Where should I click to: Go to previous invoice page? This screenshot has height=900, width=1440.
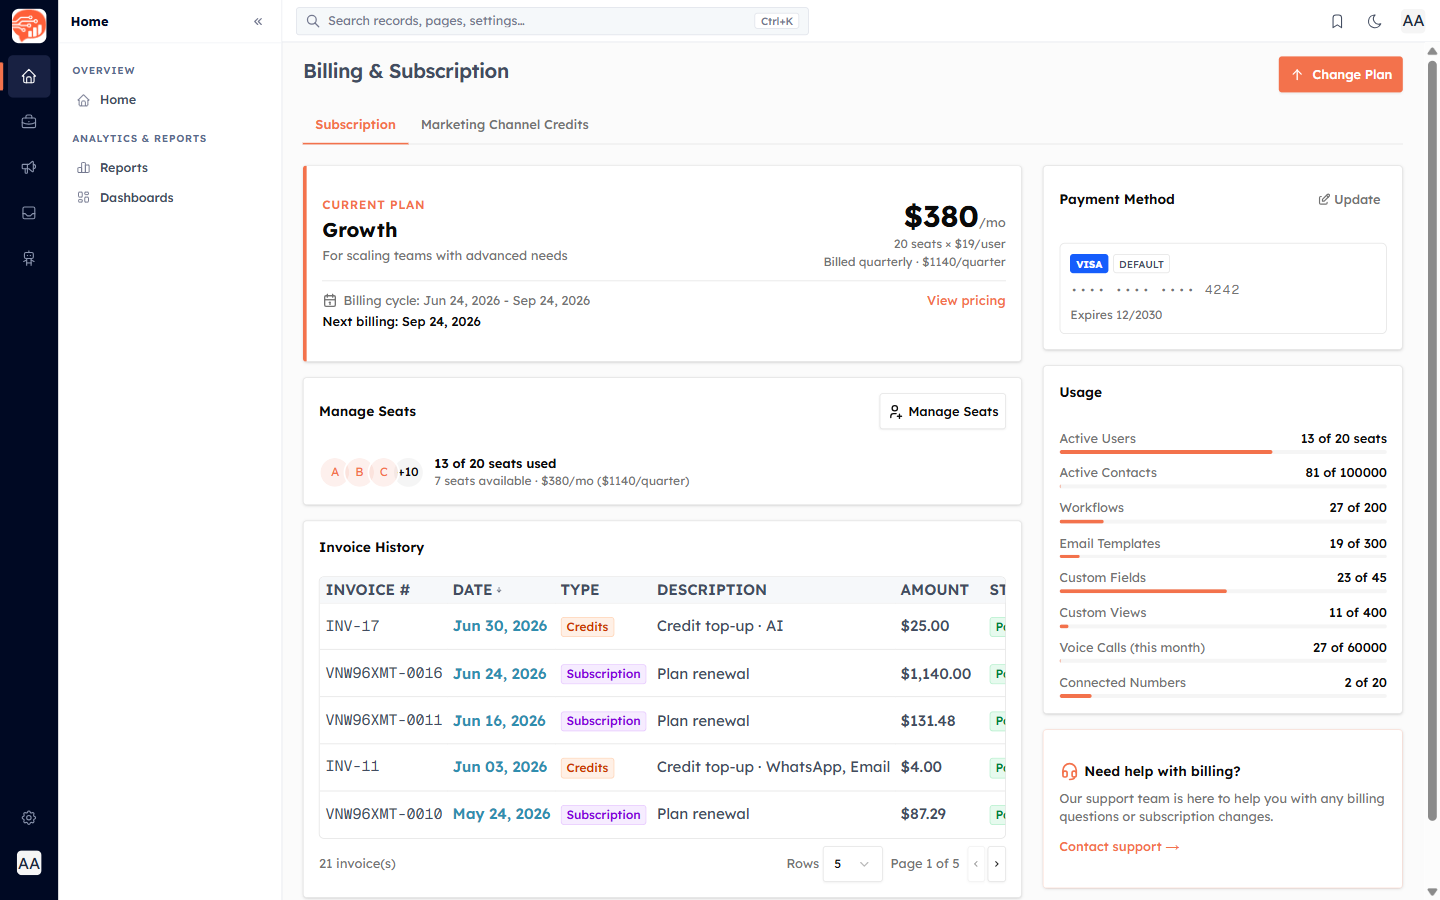976,864
